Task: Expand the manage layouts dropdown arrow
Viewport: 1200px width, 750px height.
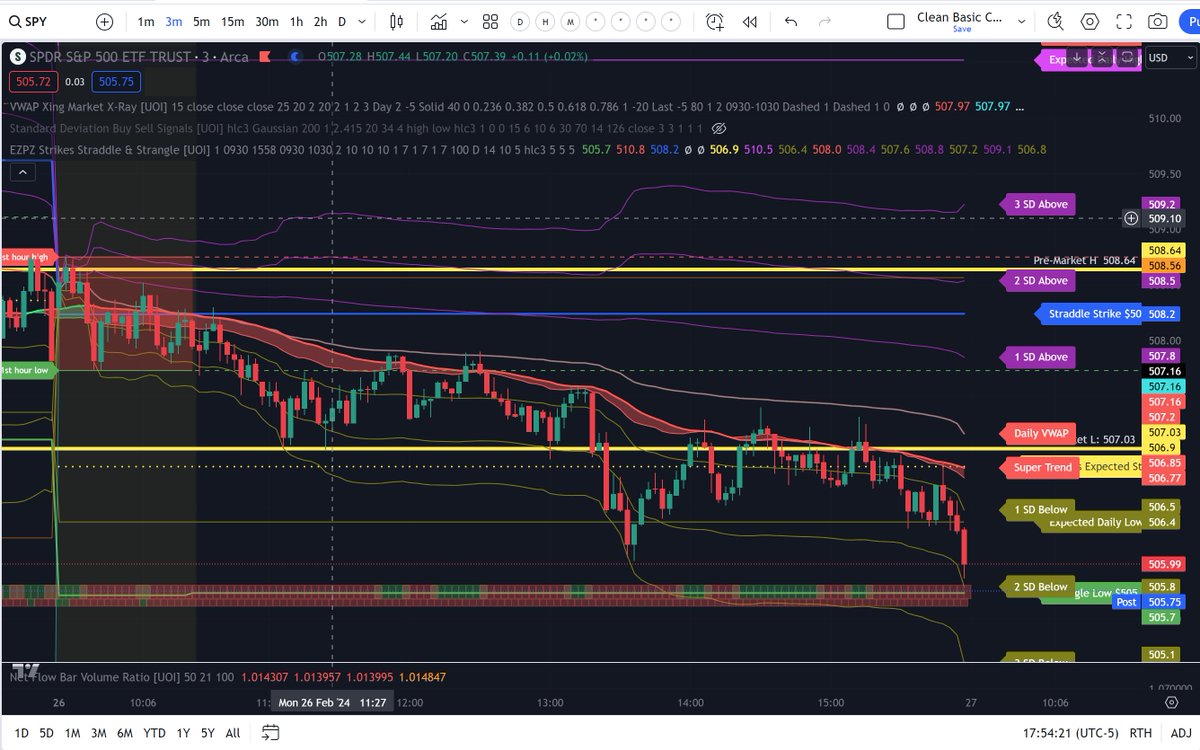Action: pos(1021,21)
